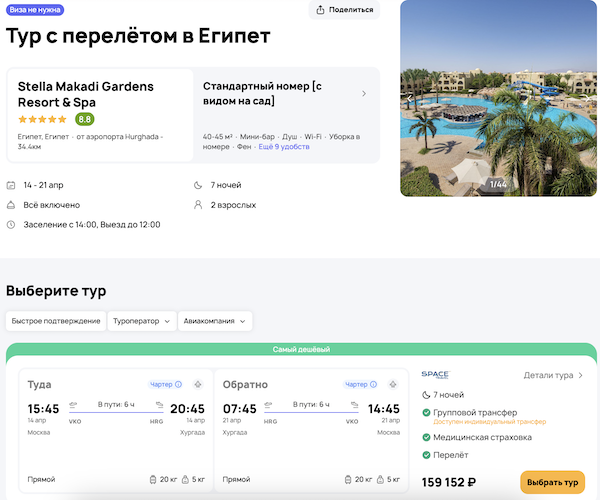Viewport: 600px width, 500px height.
Task: Click the Поделиться share button
Action: tap(344, 10)
